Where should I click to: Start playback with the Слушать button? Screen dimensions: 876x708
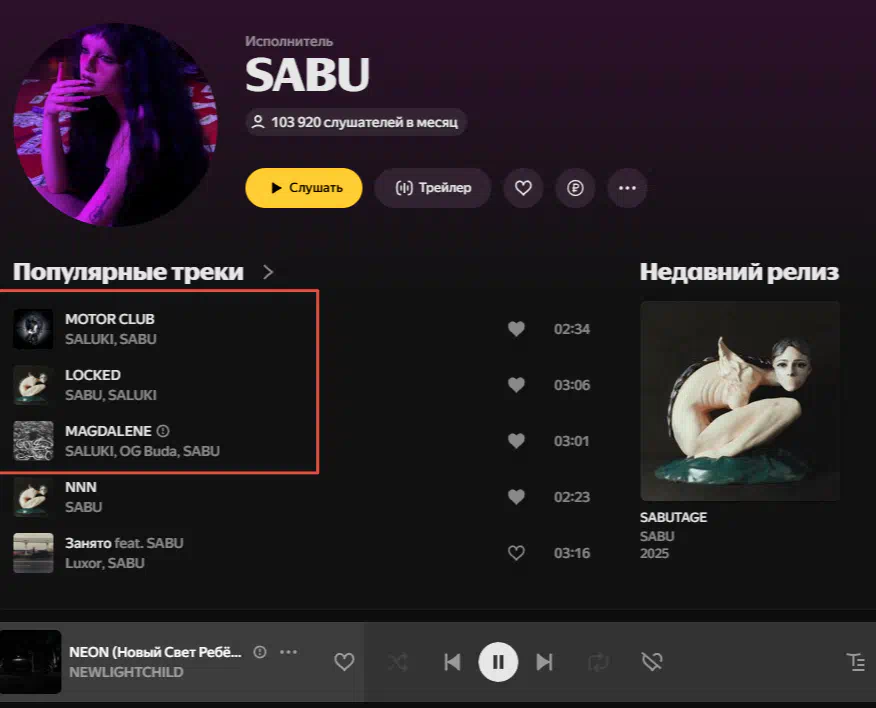tap(303, 188)
